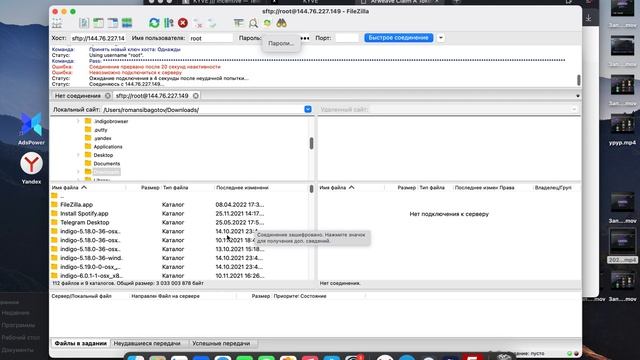Expand the .indigobrowser tree folder
The width and height of the screenshot is (640, 360).
(x=78, y=121)
